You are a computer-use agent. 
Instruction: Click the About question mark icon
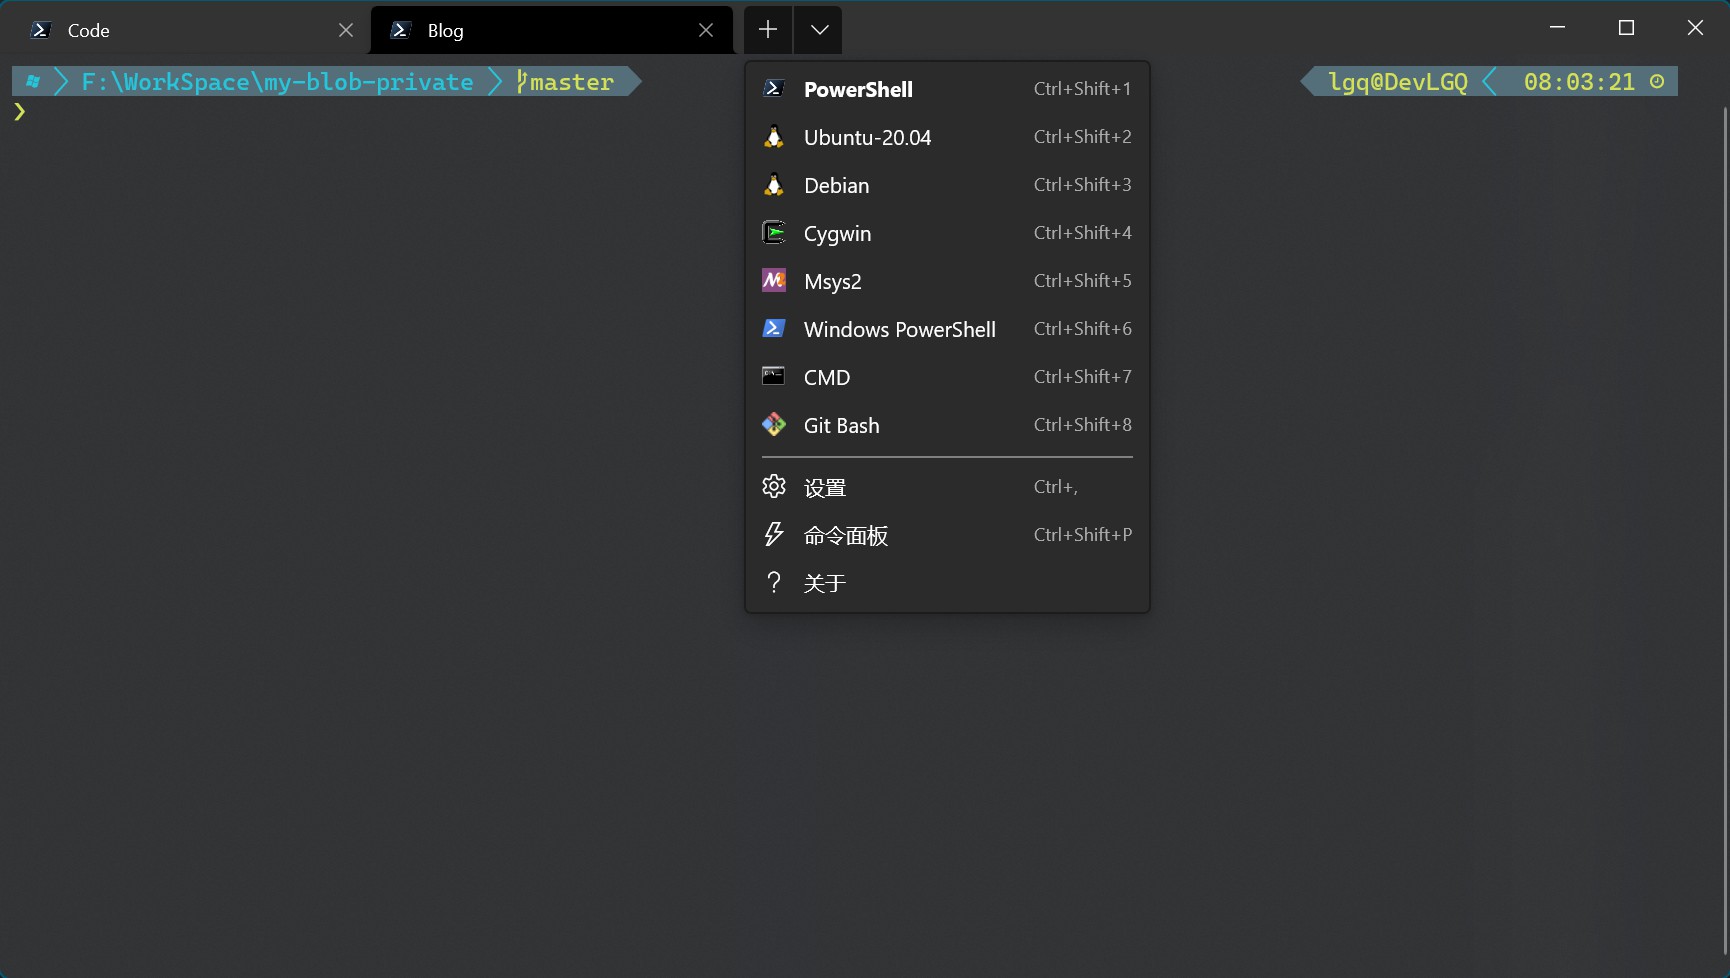point(773,582)
